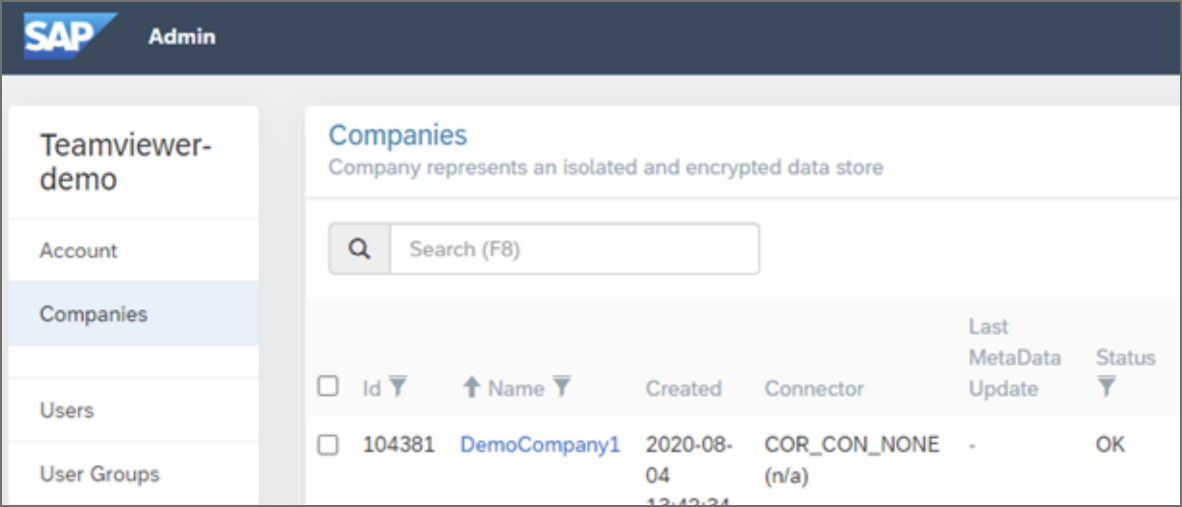Click the Connector column header
Image resolution: width=1182 pixels, height=507 pixels.
814,389
